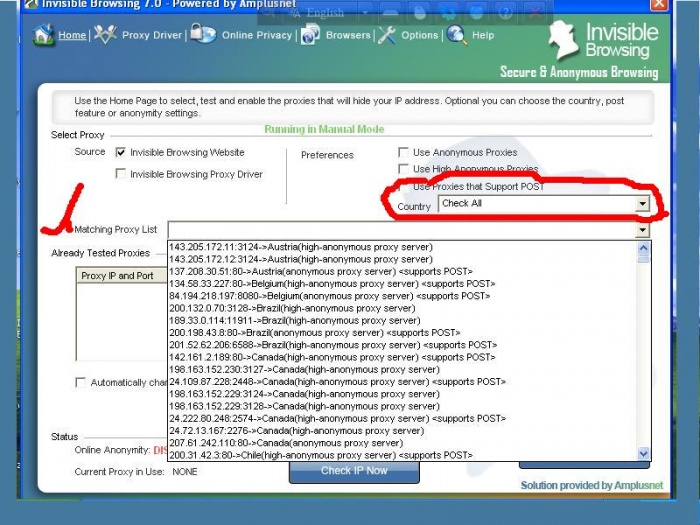The image size is (700, 525).
Task: Select proxy 24.222.80.248:2574 Canada
Action: (402, 419)
